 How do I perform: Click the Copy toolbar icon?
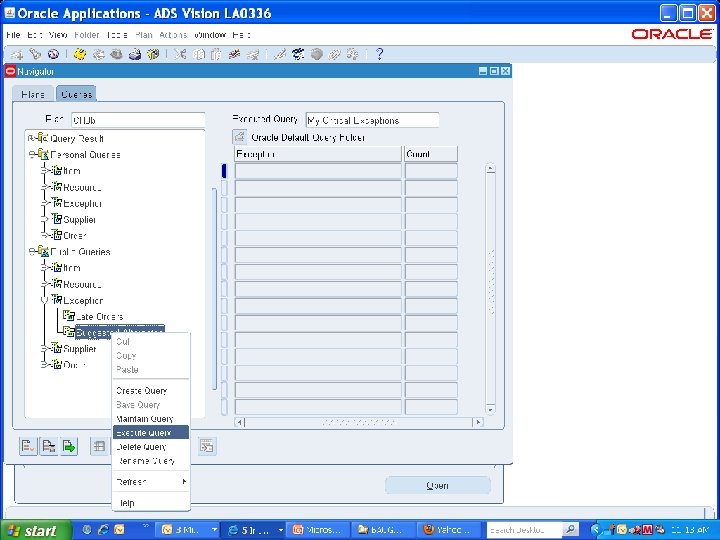pyautogui.click(x=198, y=54)
